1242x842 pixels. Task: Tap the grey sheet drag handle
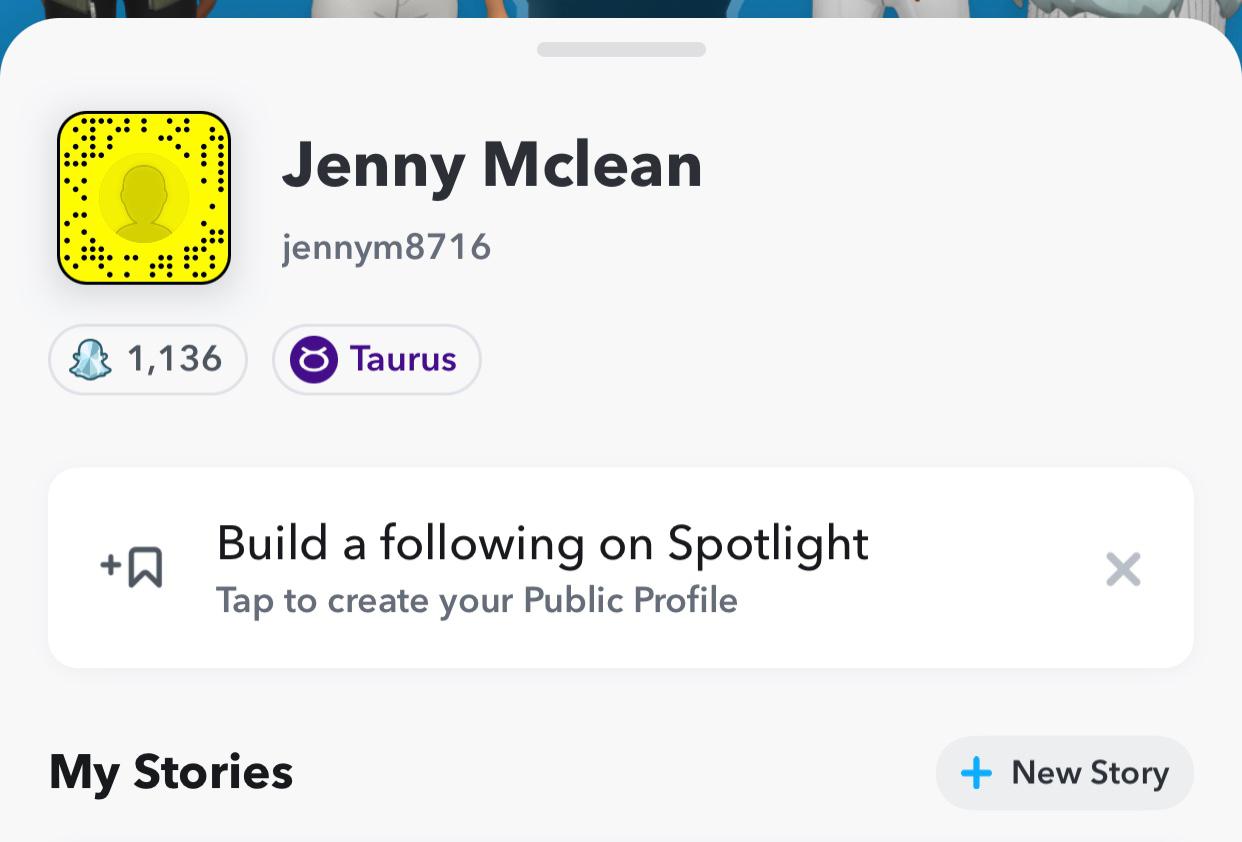pos(621,49)
